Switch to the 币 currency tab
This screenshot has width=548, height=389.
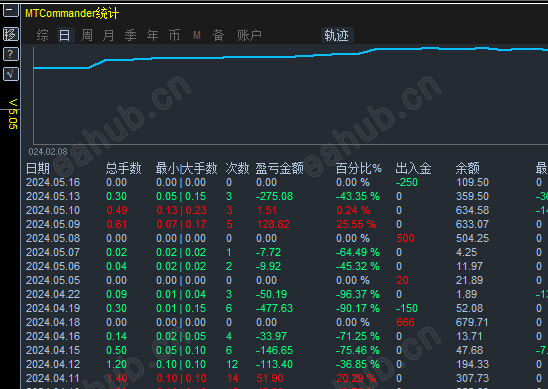tap(174, 35)
